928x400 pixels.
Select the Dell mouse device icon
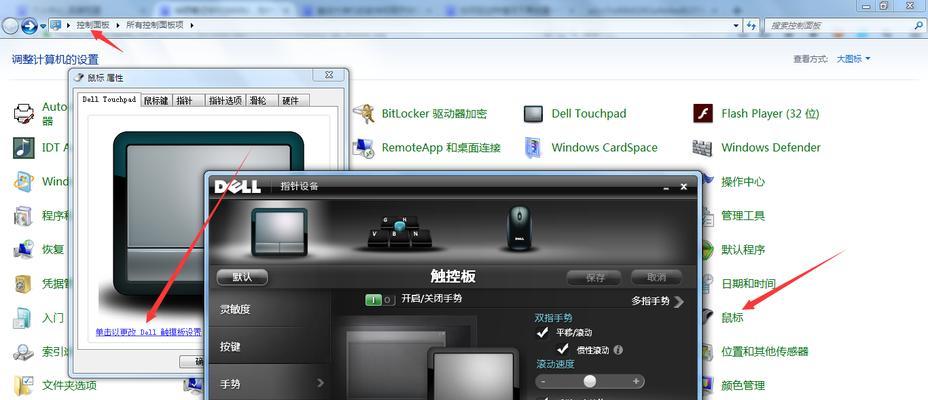pos(519,228)
